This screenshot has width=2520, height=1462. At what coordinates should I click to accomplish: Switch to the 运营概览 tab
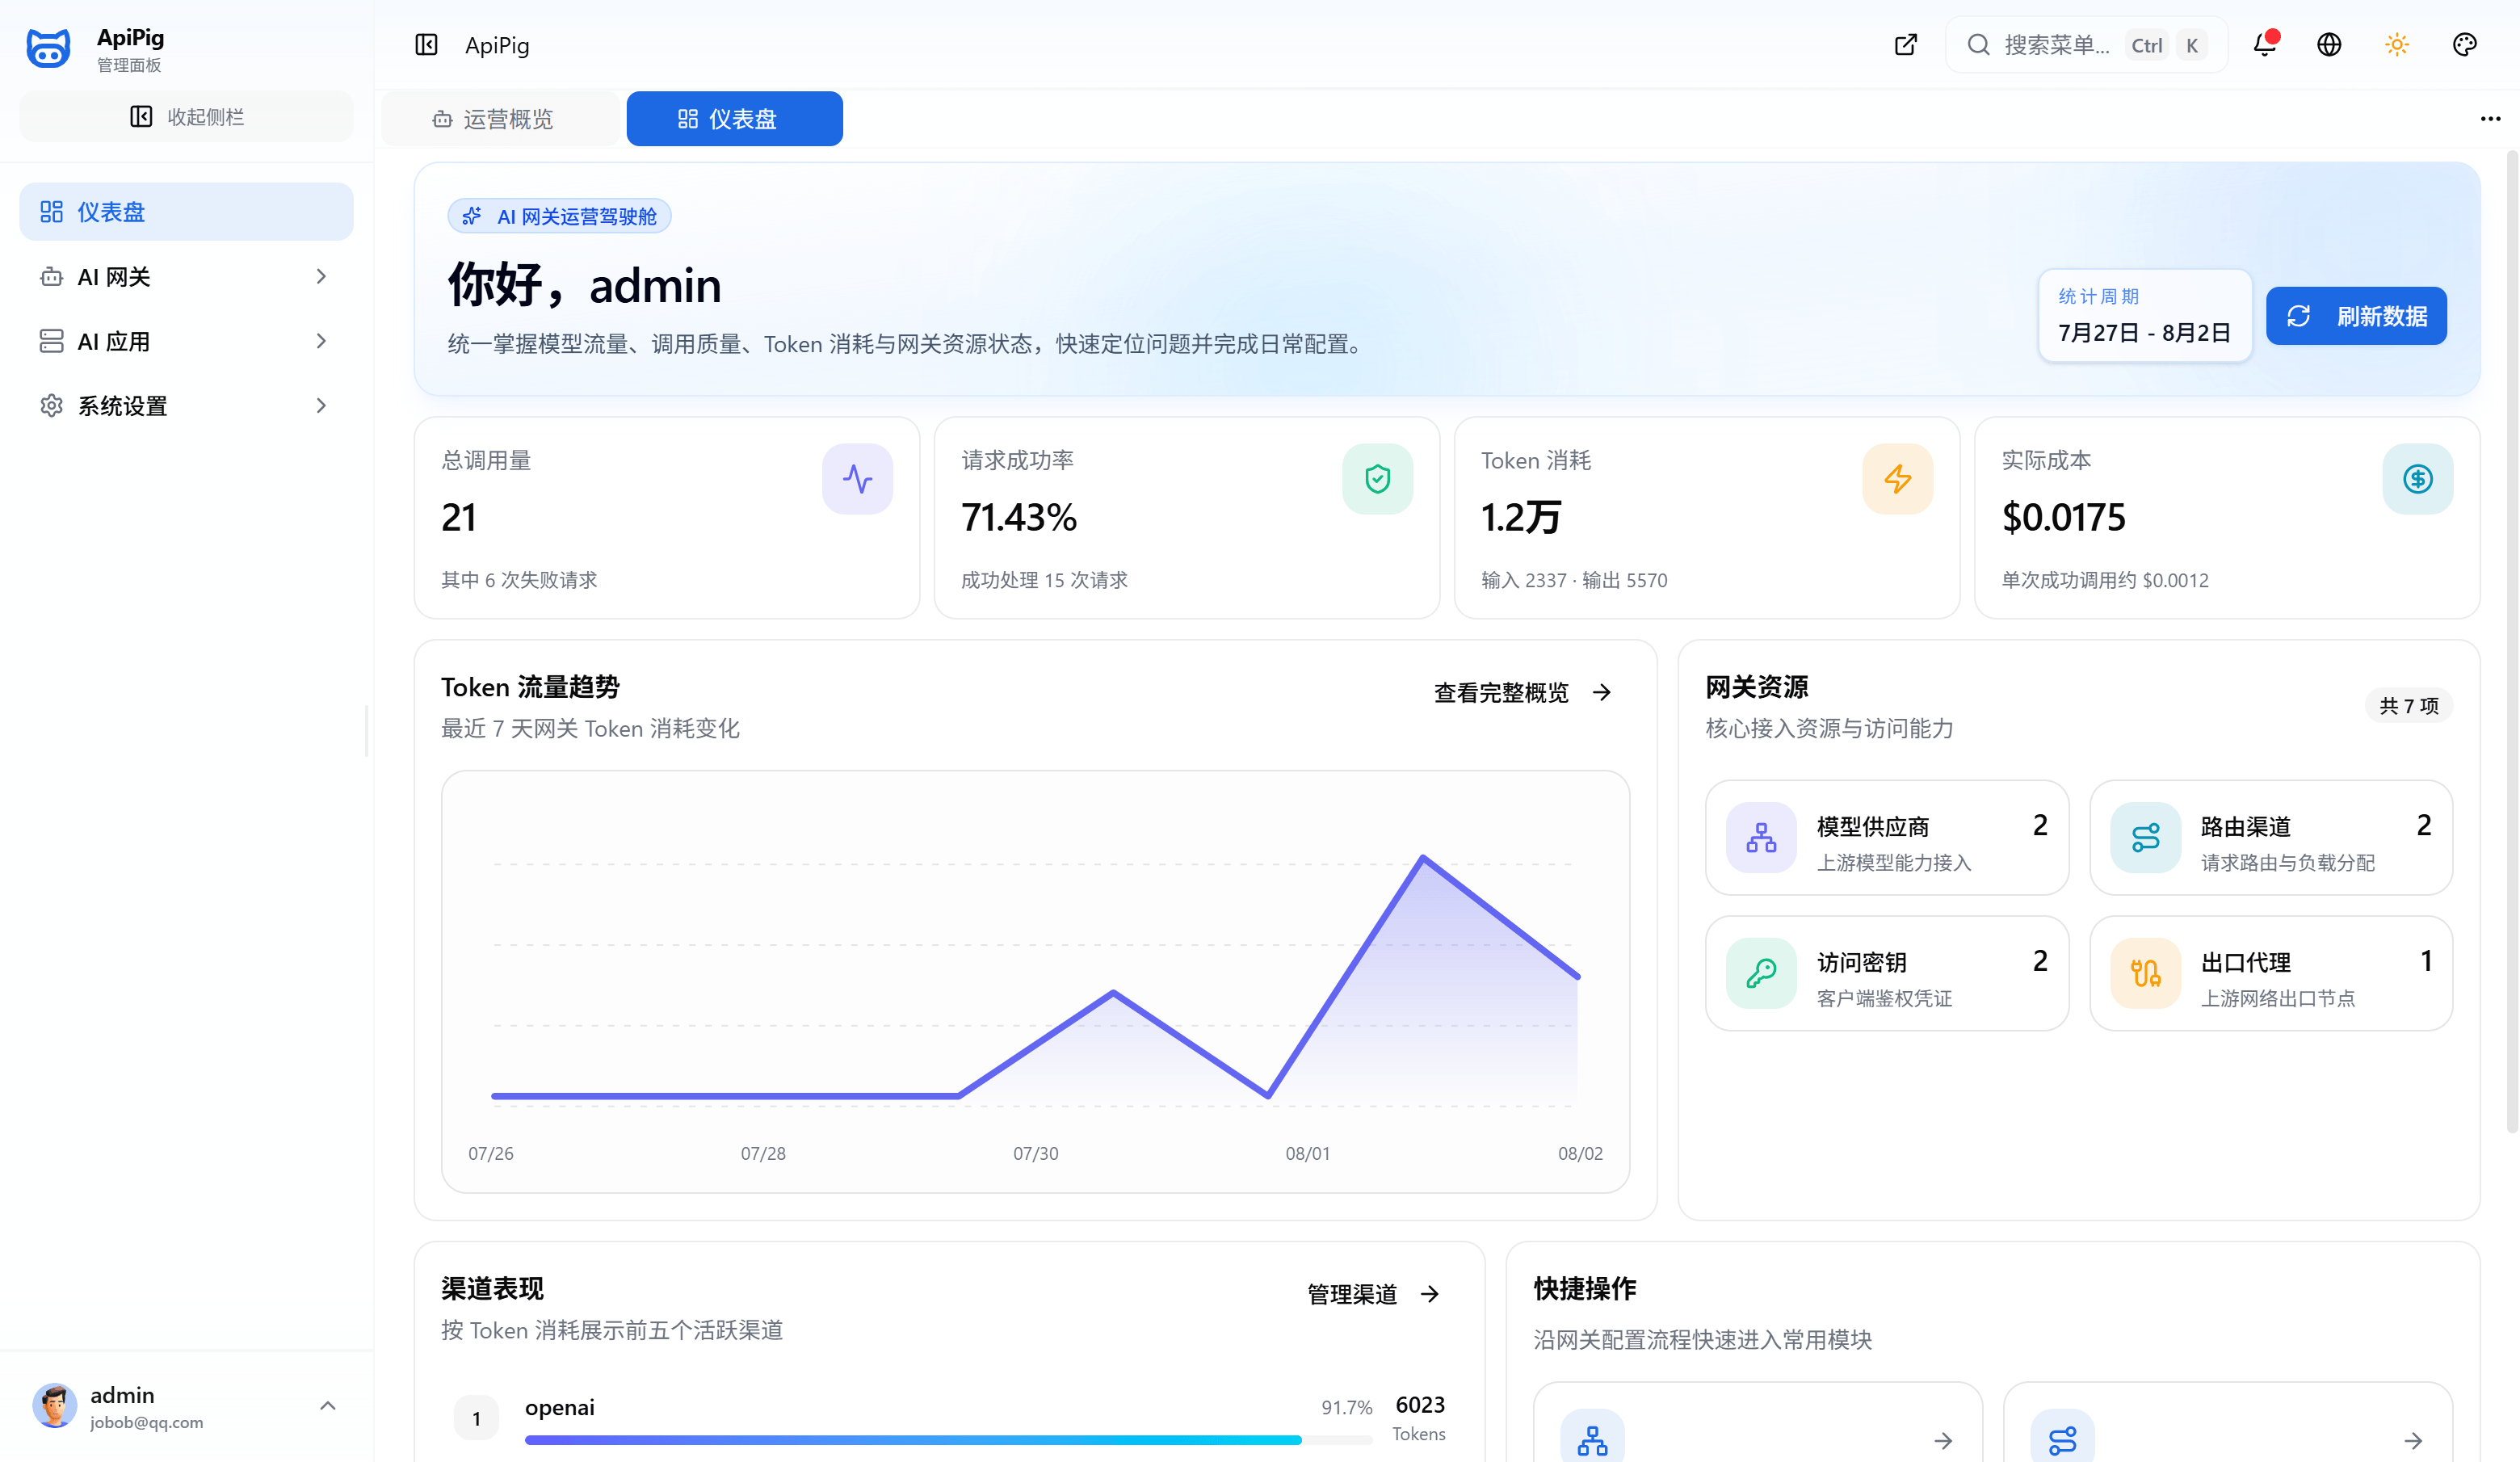(x=494, y=119)
